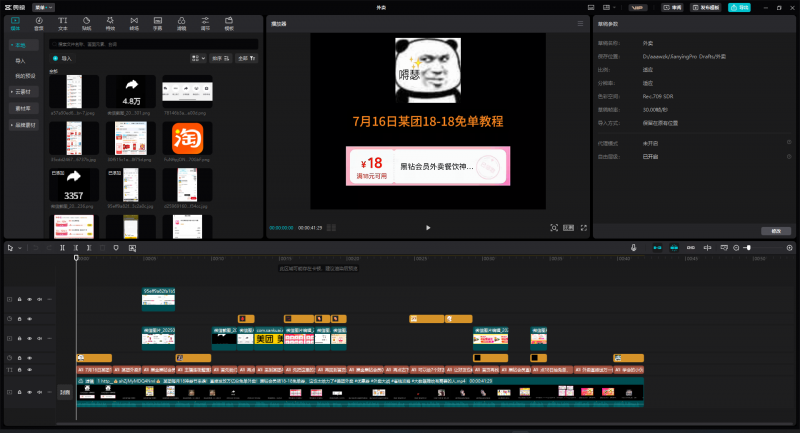Open the 贴纸 (Stickers) panel
Screen dimensions: 800x433
(x=86, y=20)
